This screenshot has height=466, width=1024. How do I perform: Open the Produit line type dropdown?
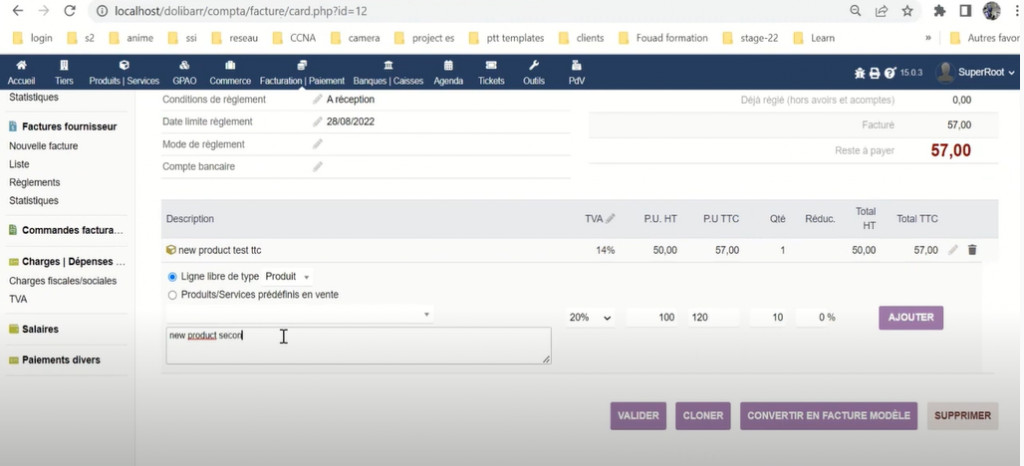point(288,276)
